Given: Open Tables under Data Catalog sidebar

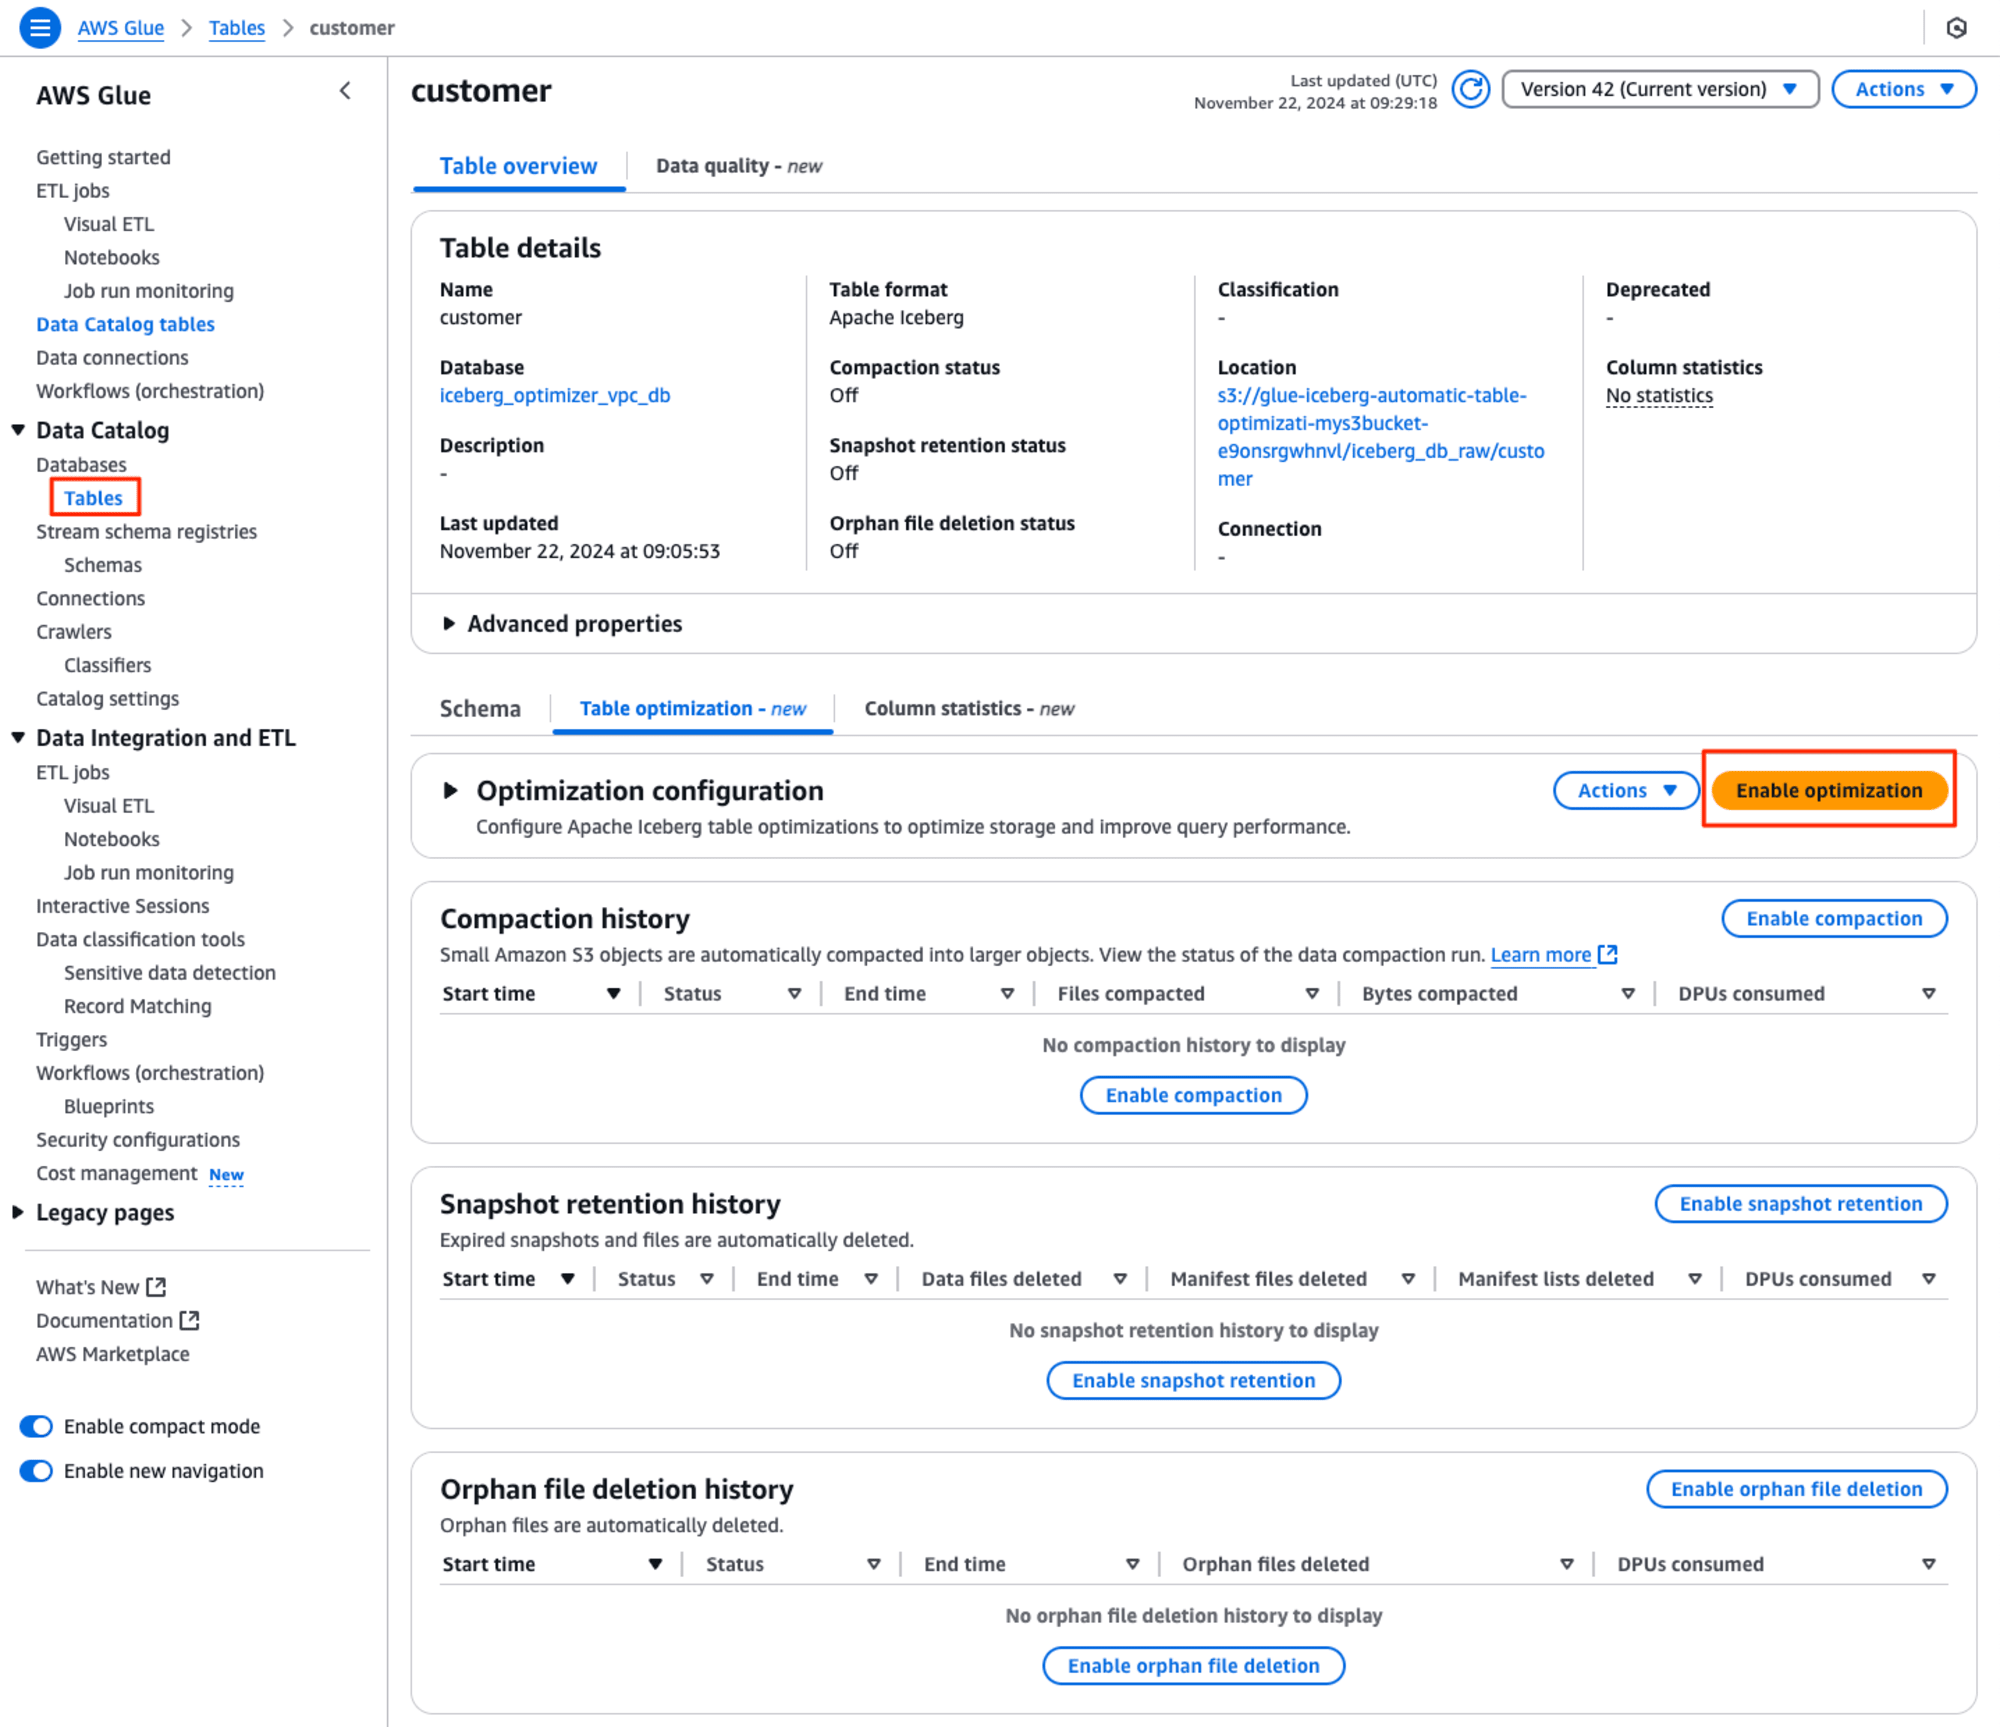Looking at the screenshot, I should pyautogui.click(x=94, y=497).
